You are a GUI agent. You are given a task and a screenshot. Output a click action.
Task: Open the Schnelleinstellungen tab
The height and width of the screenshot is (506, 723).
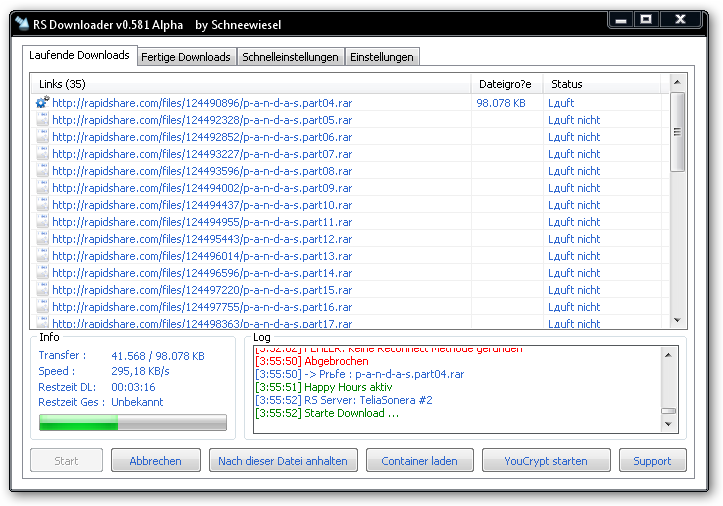click(290, 57)
